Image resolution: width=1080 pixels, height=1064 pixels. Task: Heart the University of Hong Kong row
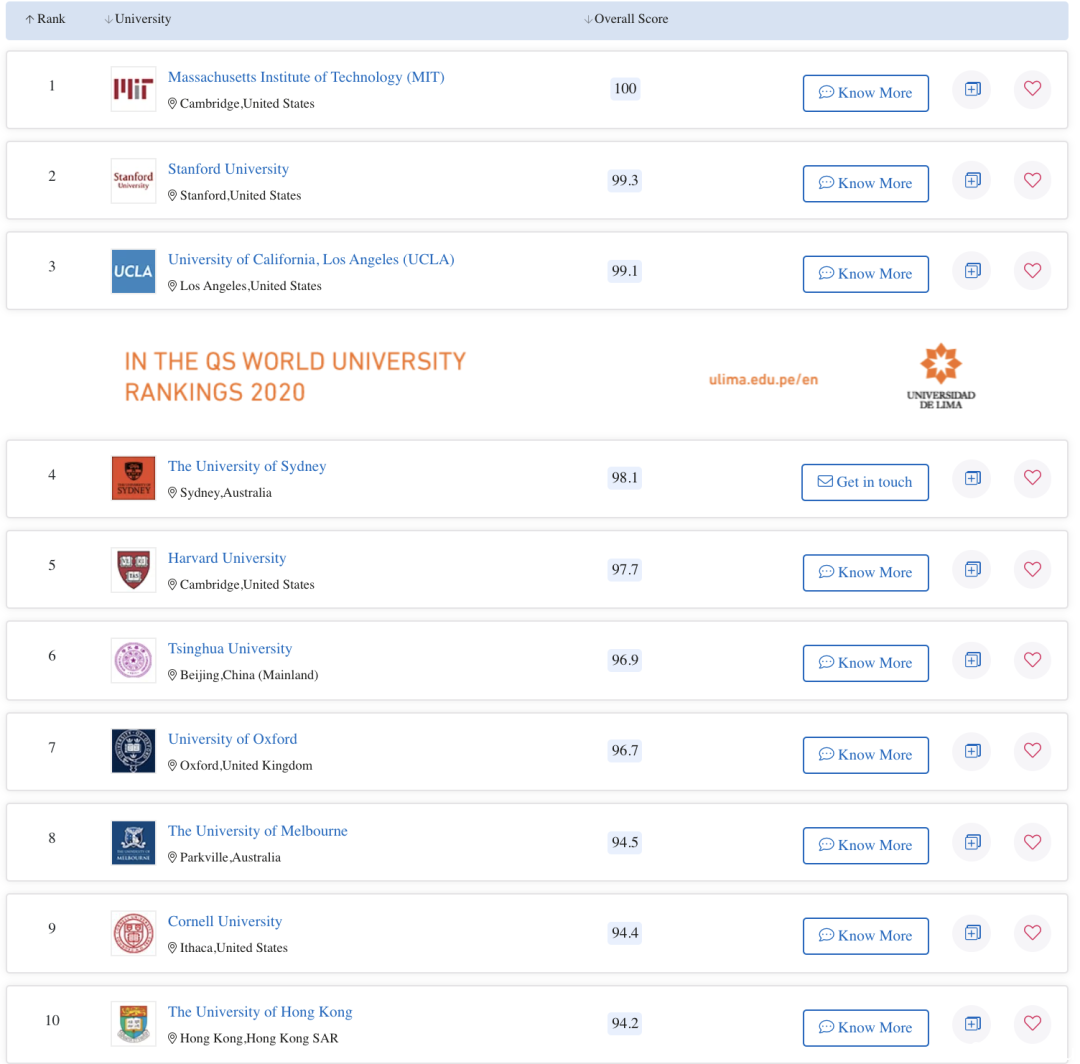point(1032,1023)
